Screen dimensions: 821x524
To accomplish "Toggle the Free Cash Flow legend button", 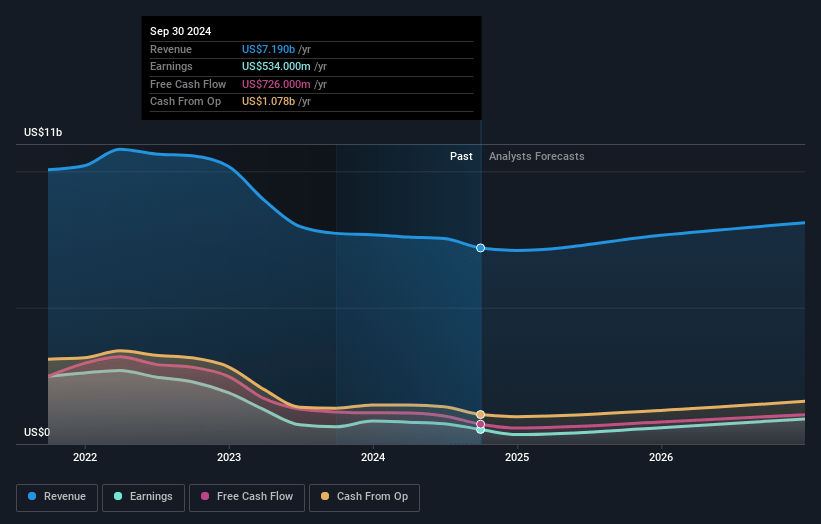I will 247,497.
